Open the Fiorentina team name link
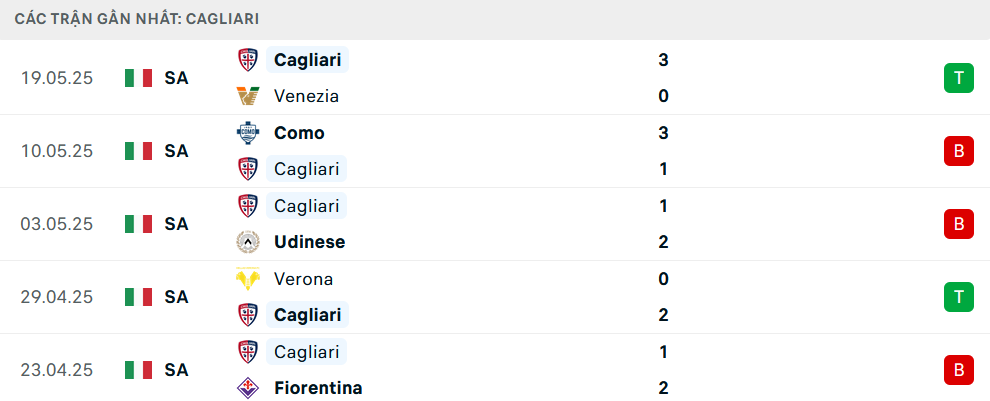Image resolution: width=990 pixels, height=401 pixels. [318, 388]
